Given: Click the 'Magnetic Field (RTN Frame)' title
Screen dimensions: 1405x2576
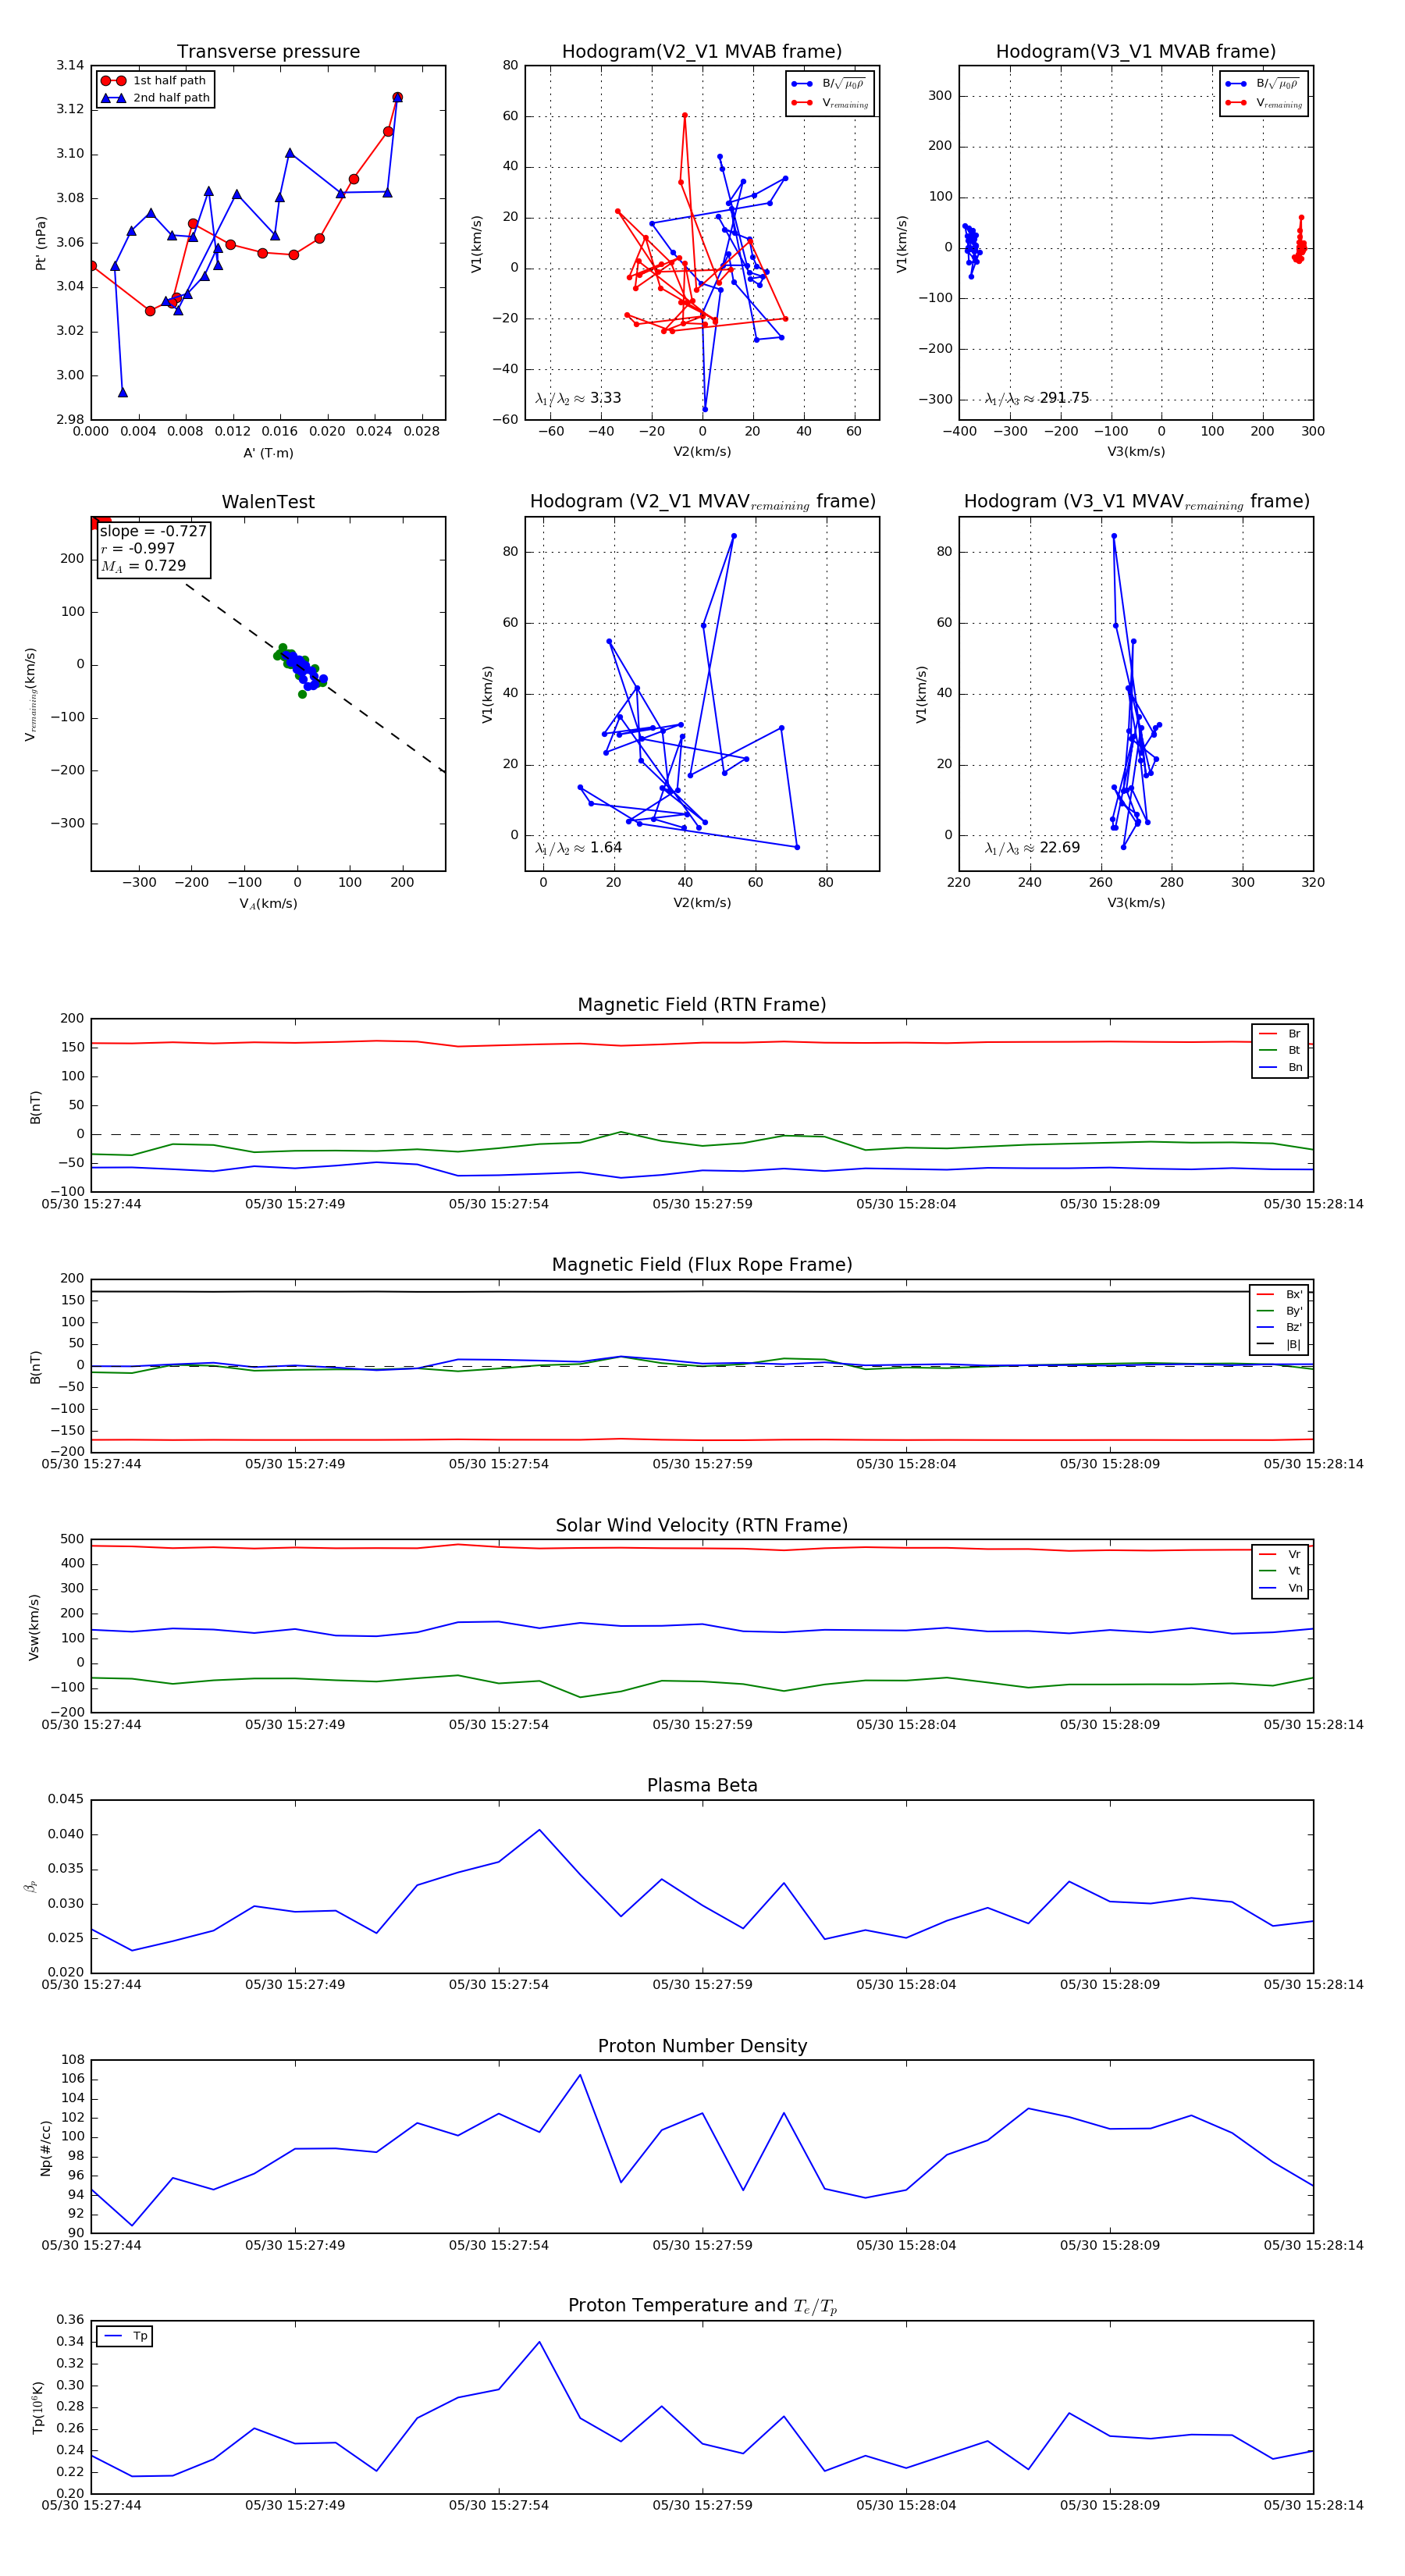Looking at the screenshot, I should tap(702, 1005).
